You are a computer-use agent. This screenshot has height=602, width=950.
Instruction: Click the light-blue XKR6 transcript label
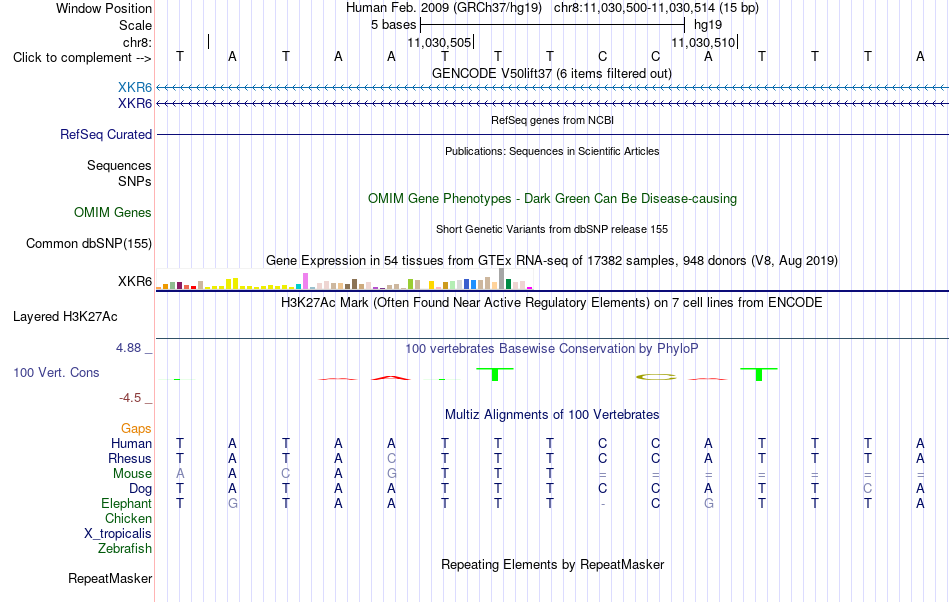pyautogui.click(x=135, y=88)
